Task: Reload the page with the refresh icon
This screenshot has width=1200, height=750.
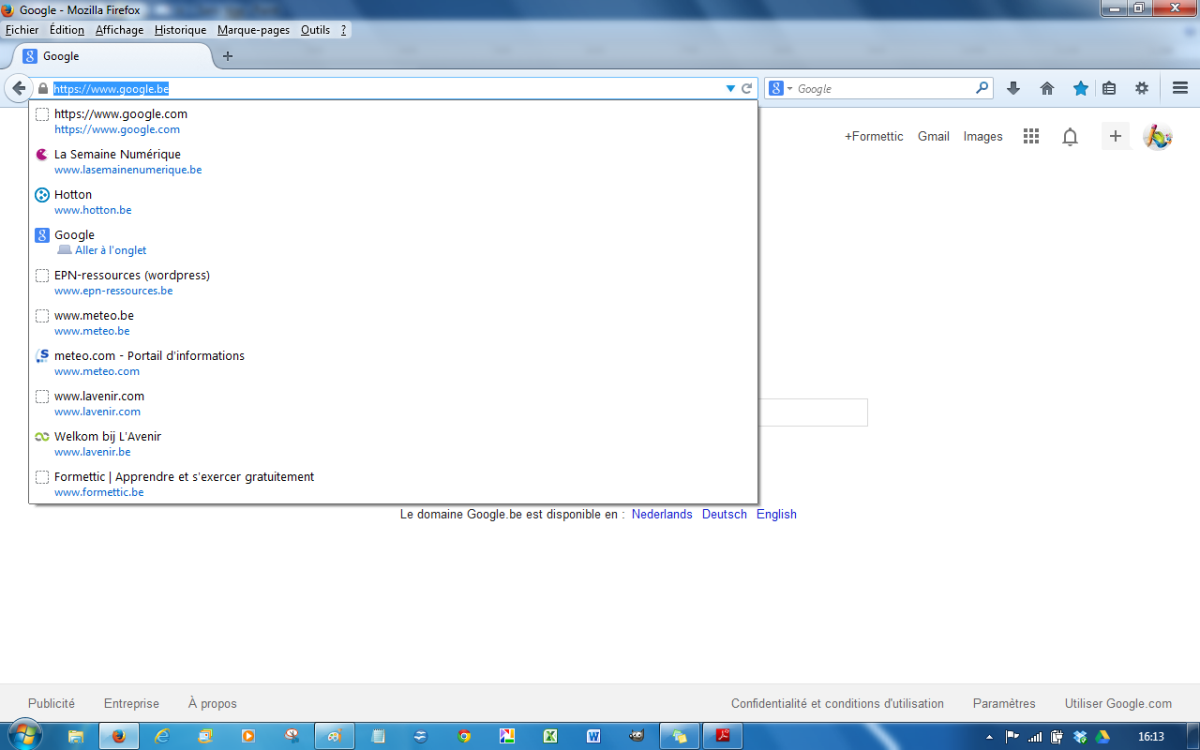Action: (746, 88)
